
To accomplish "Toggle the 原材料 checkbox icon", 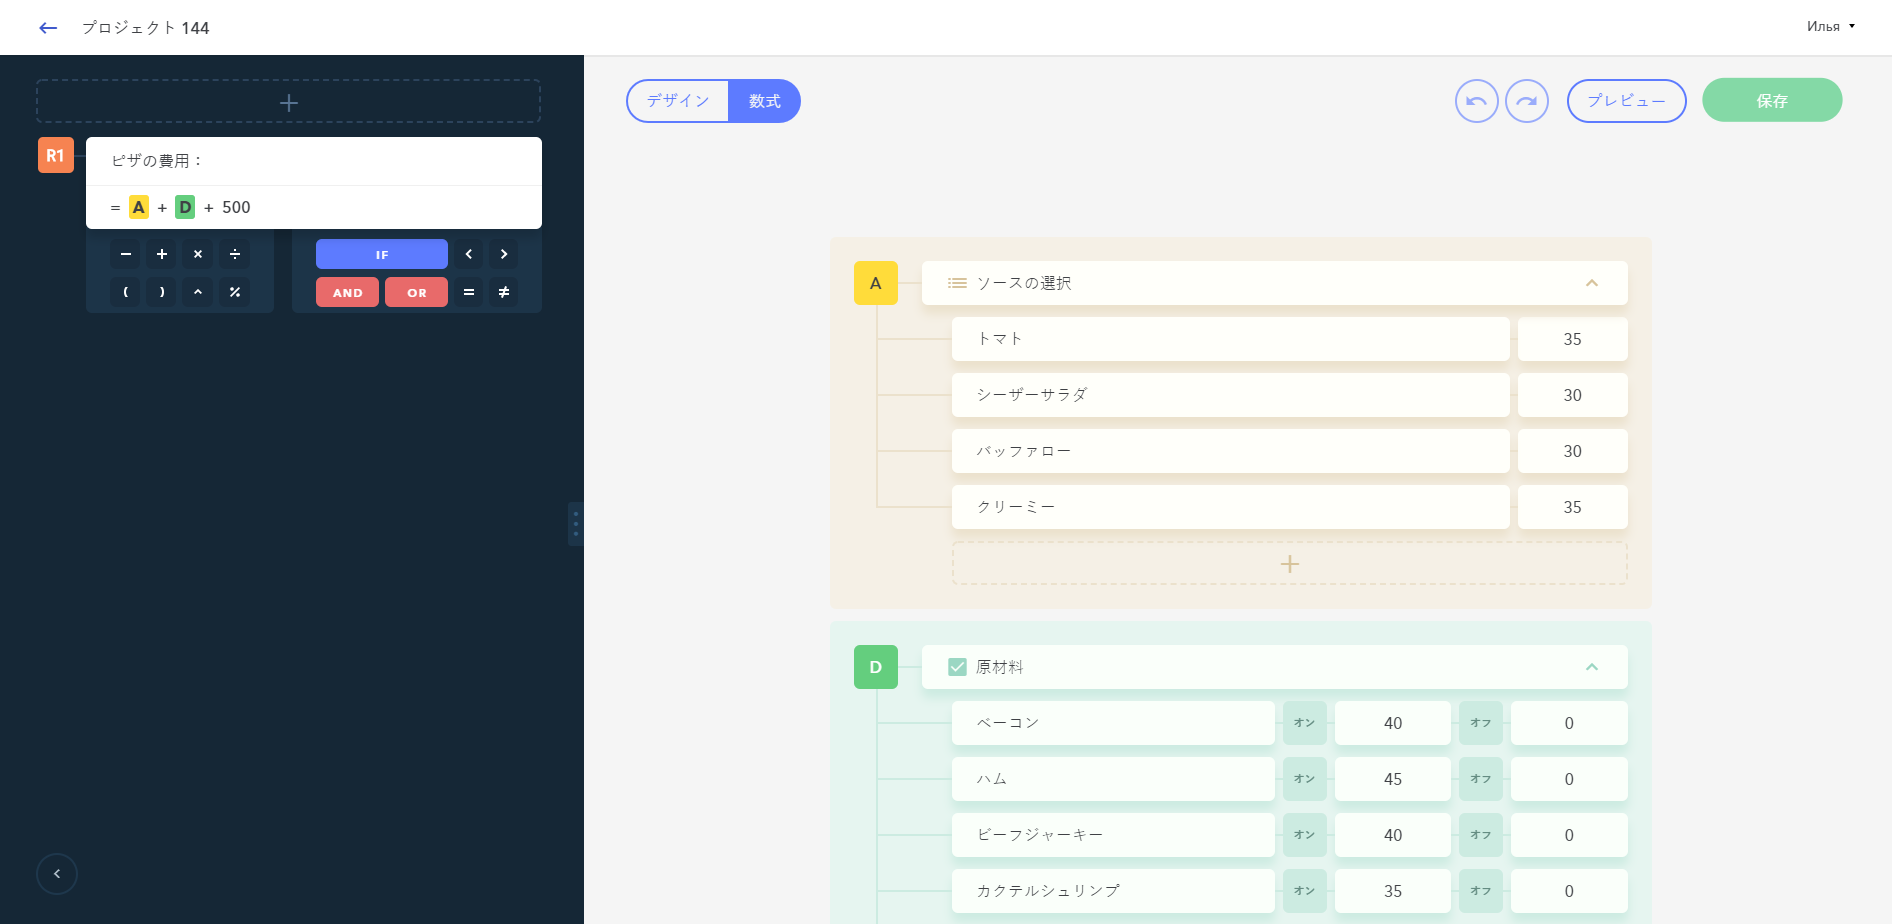I will click(957, 667).
